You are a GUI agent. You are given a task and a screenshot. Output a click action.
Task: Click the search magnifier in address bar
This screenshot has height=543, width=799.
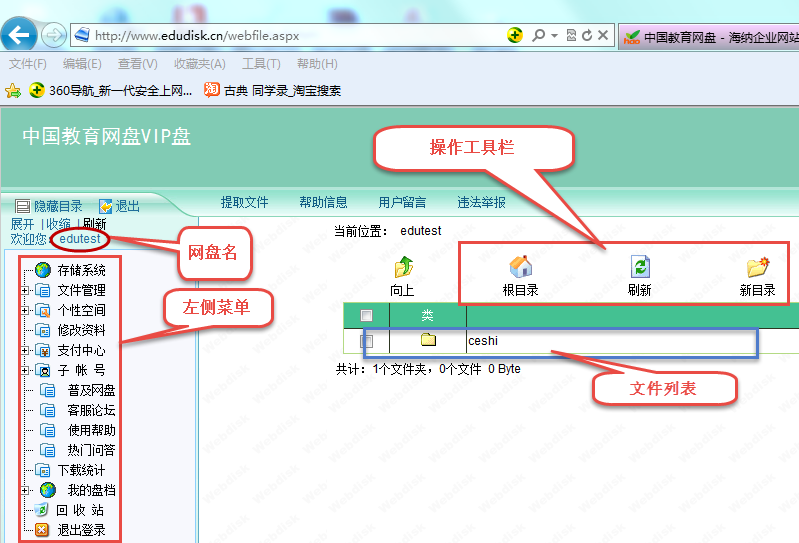pyautogui.click(x=538, y=35)
